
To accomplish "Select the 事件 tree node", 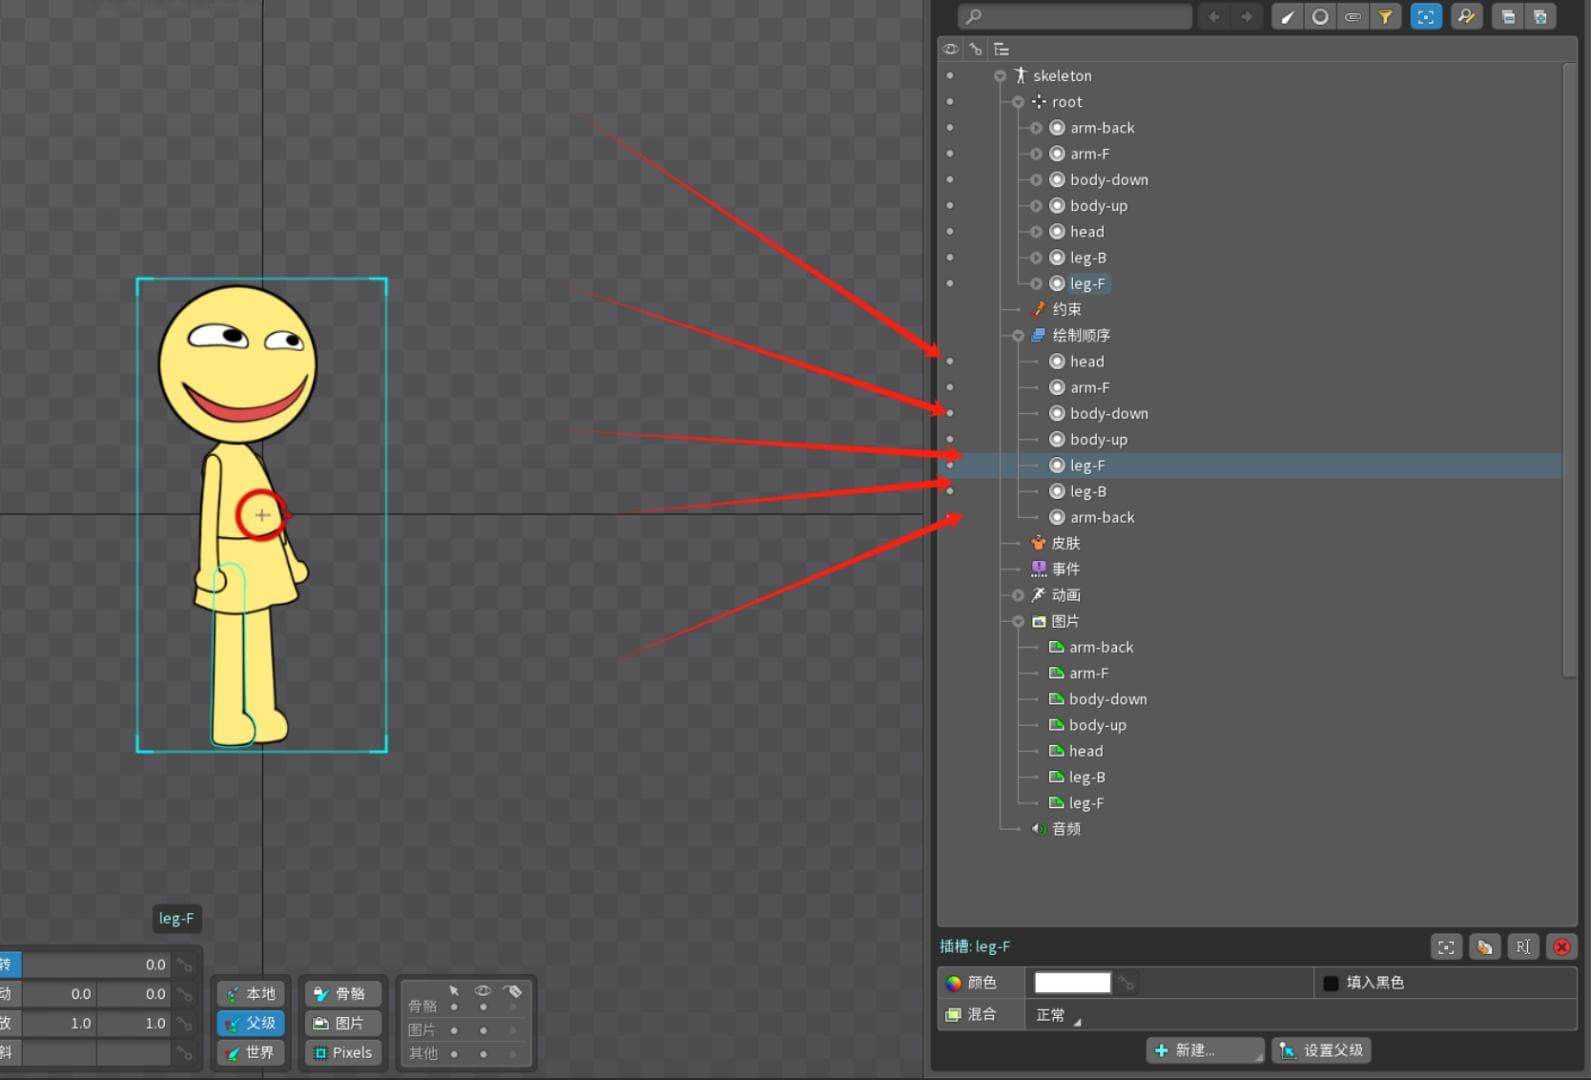I will 1066,569.
